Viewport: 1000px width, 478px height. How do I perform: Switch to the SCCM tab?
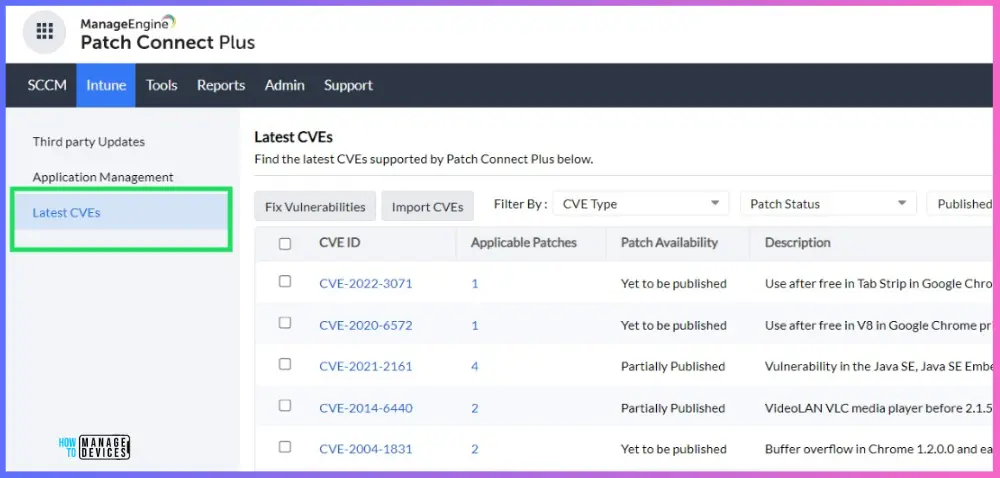click(x=47, y=85)
